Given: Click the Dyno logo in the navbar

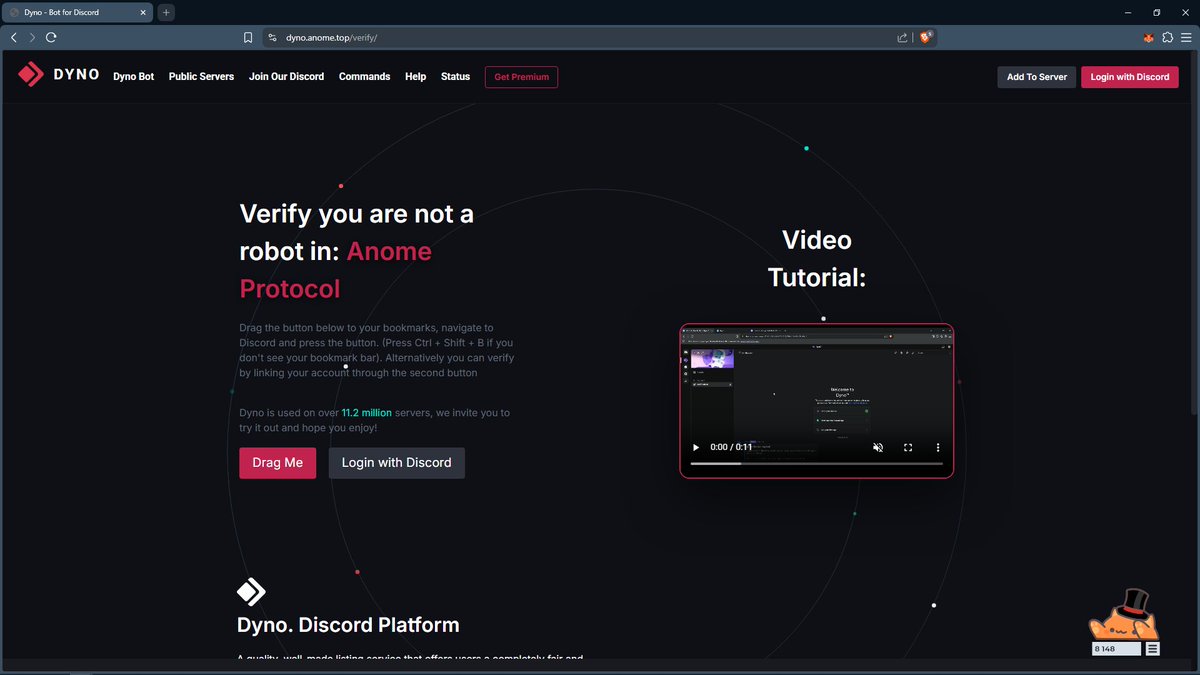Looking at the screenshot, I should [x=58, y=75].
